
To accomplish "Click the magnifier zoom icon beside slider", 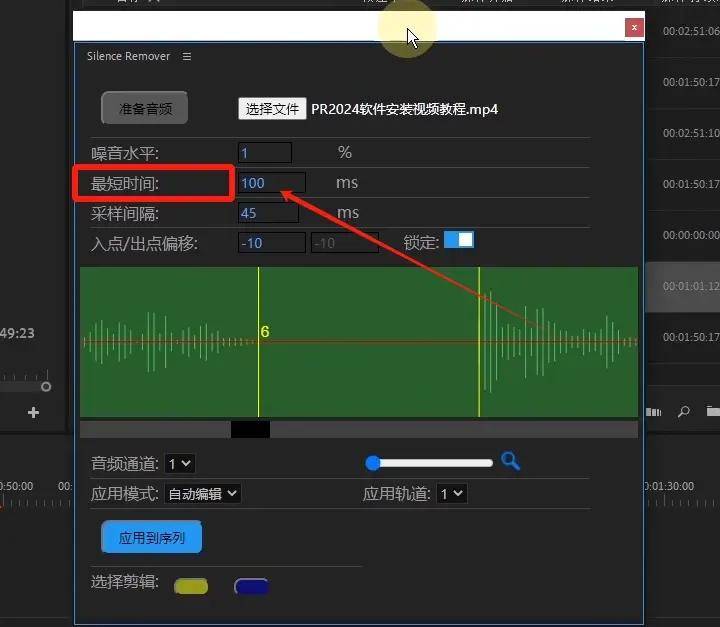I will point(510,461).
